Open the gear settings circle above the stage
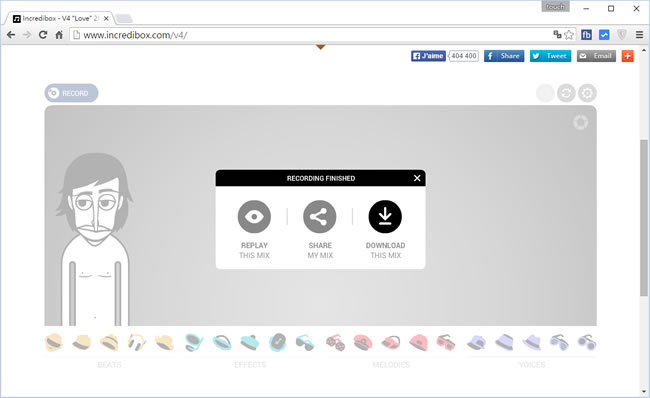Screen dimensions: 650x398 click(587, 93)
